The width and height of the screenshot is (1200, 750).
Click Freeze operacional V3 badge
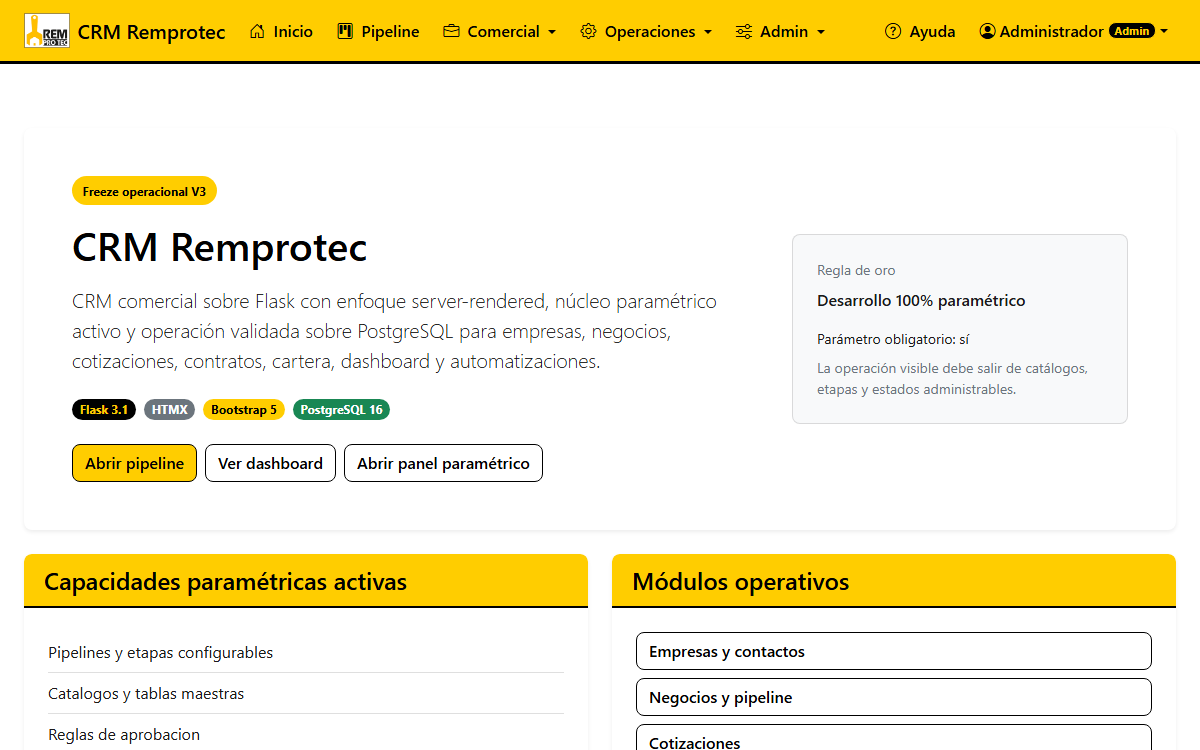(x=144, y=191)
